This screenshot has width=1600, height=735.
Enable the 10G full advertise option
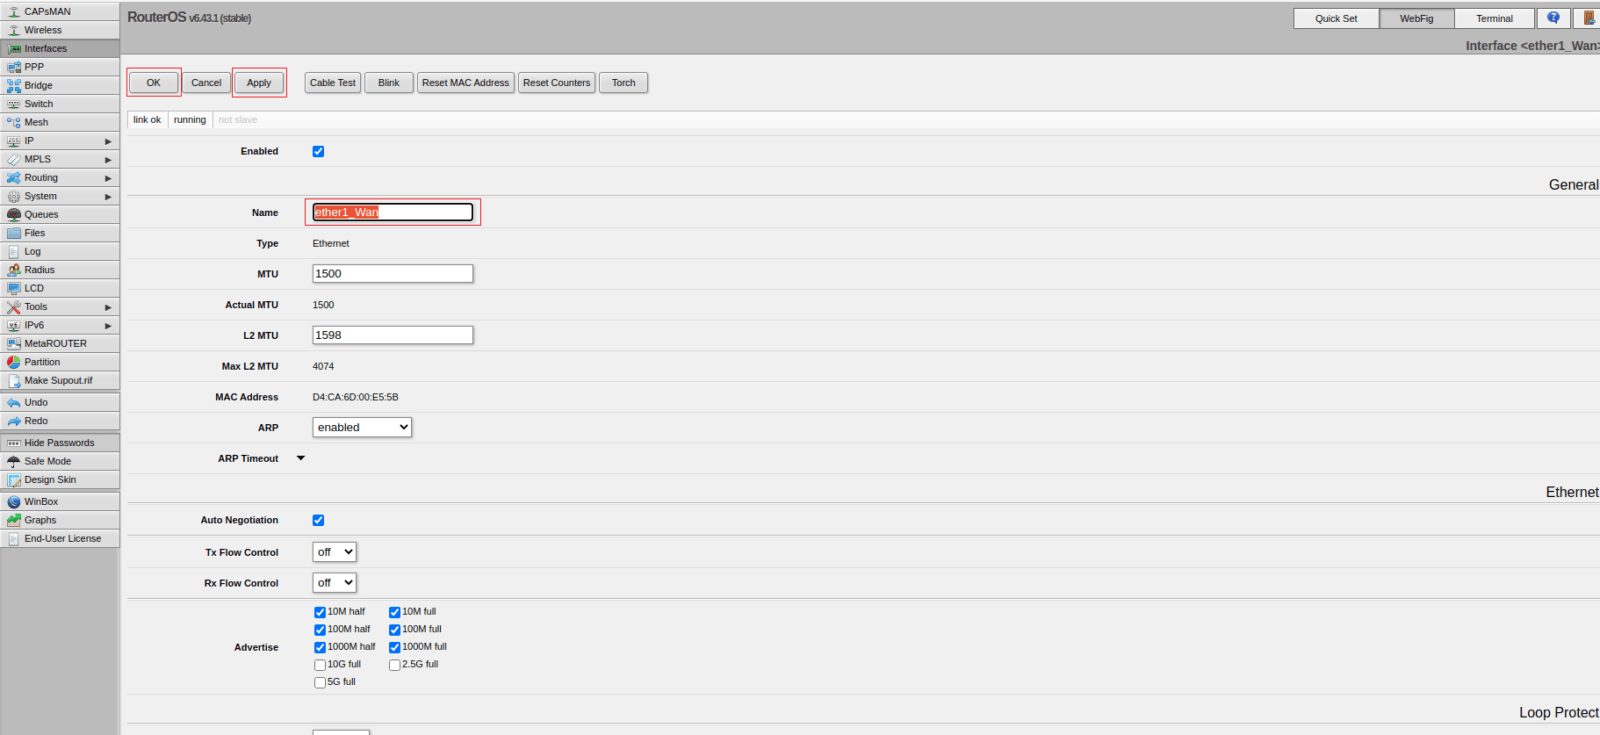tap(320, 665)
